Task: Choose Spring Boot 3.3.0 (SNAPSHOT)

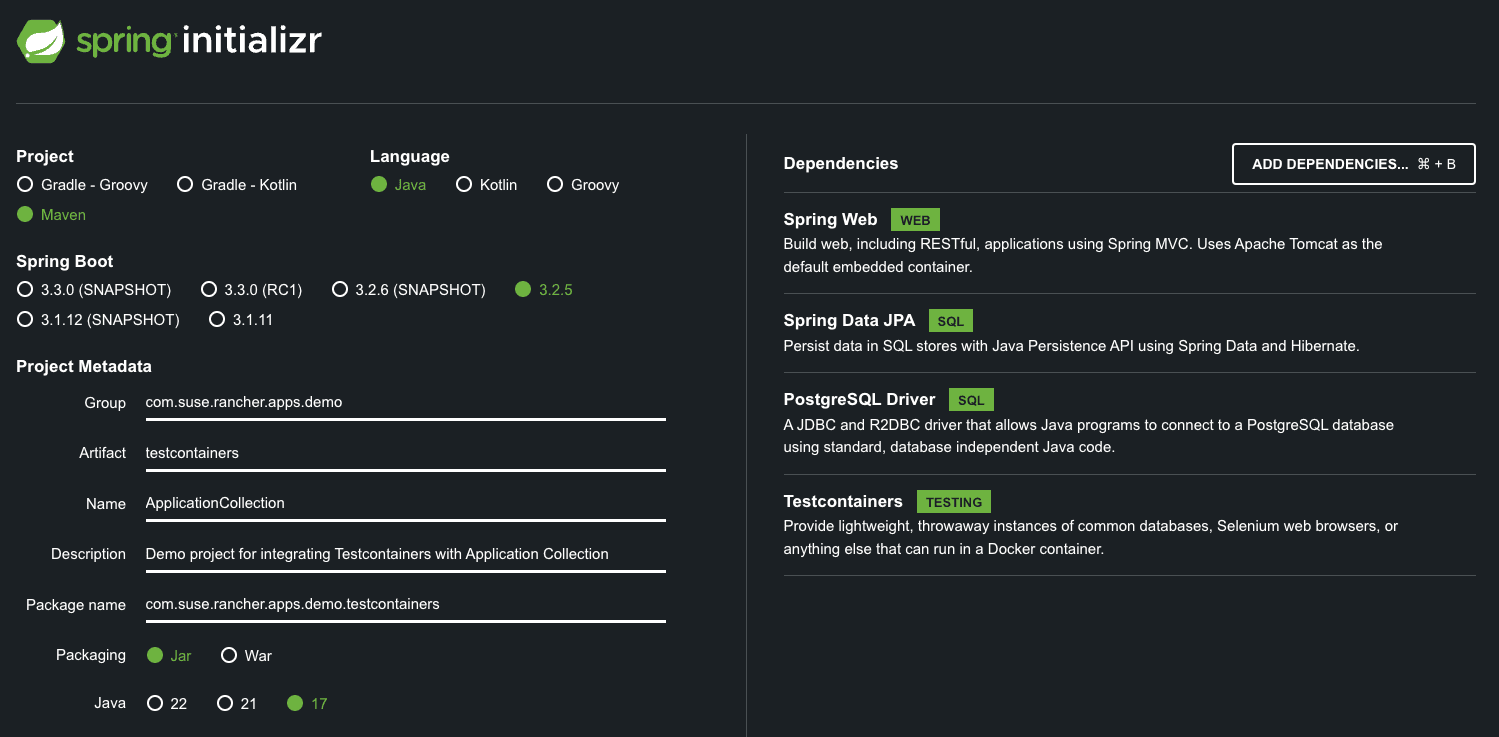Action: tap(25, 290)
